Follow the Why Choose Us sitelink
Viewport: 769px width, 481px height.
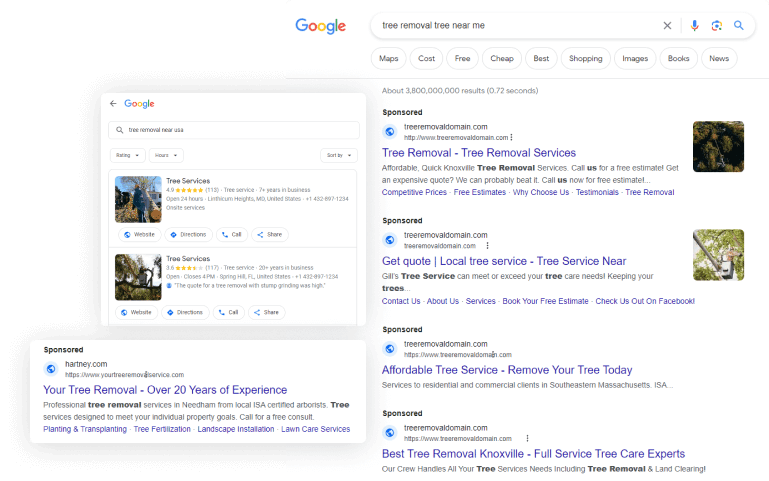coord(541,192)
